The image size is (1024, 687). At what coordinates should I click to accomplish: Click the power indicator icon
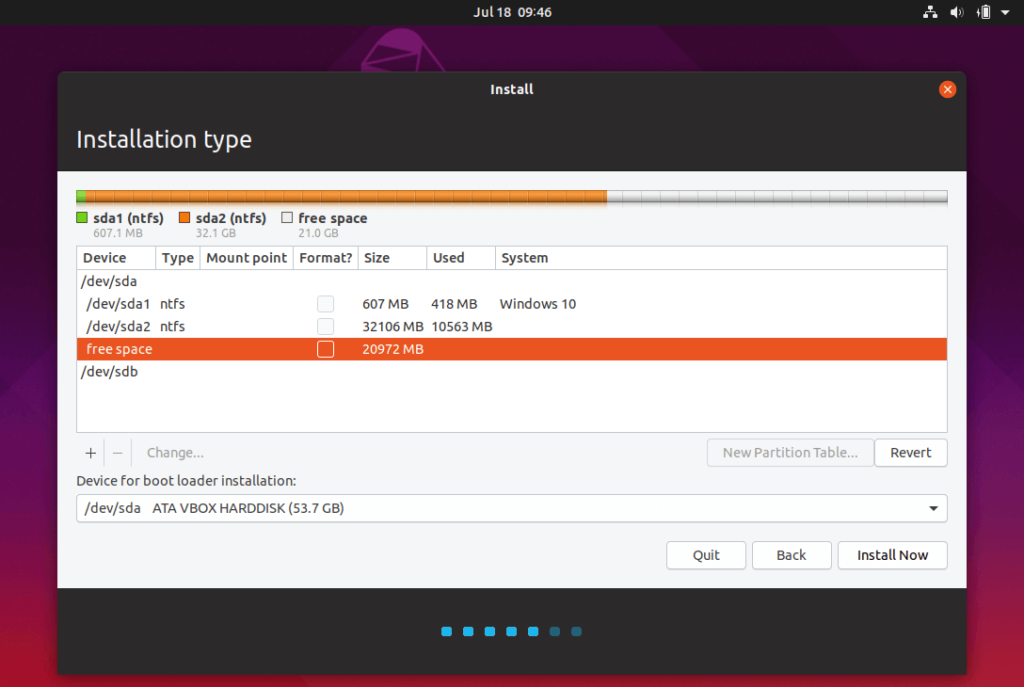click(x=983, y=12)
